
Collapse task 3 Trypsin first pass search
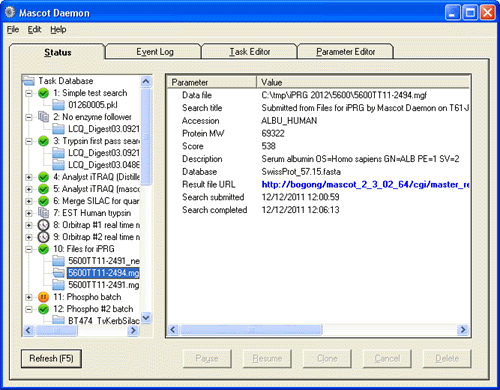[29, 141]
